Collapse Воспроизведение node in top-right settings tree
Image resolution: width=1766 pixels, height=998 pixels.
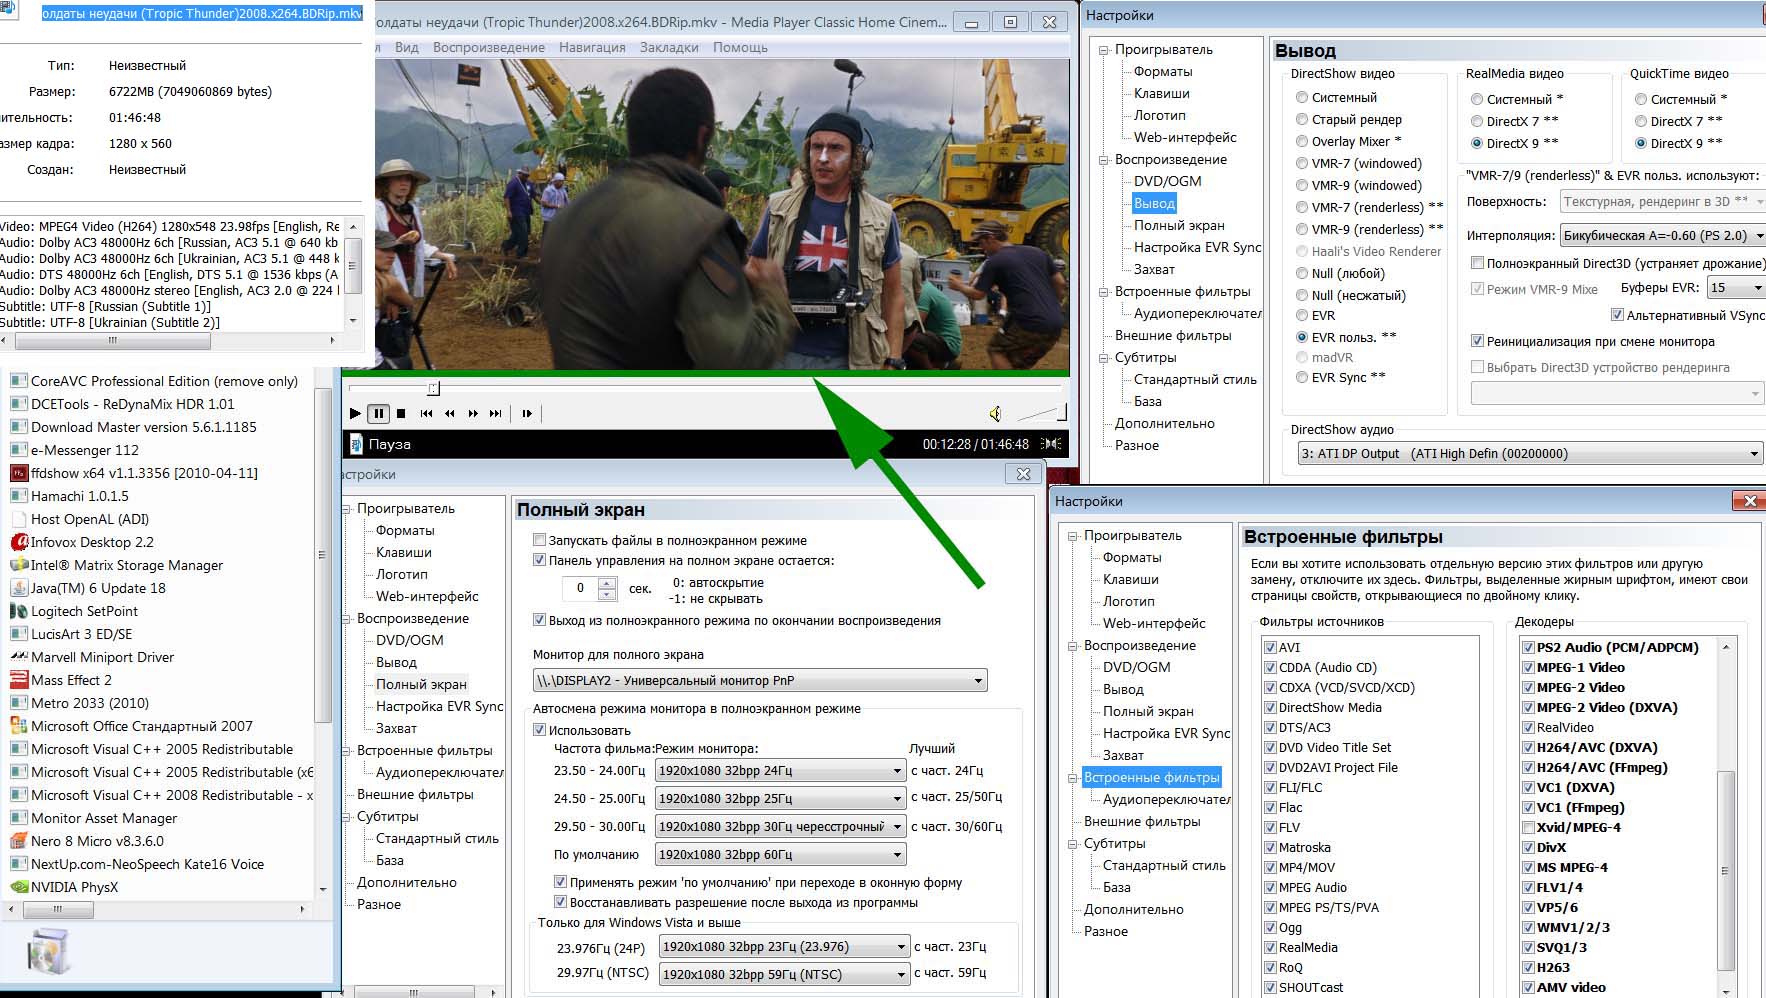coord(1104,159)
